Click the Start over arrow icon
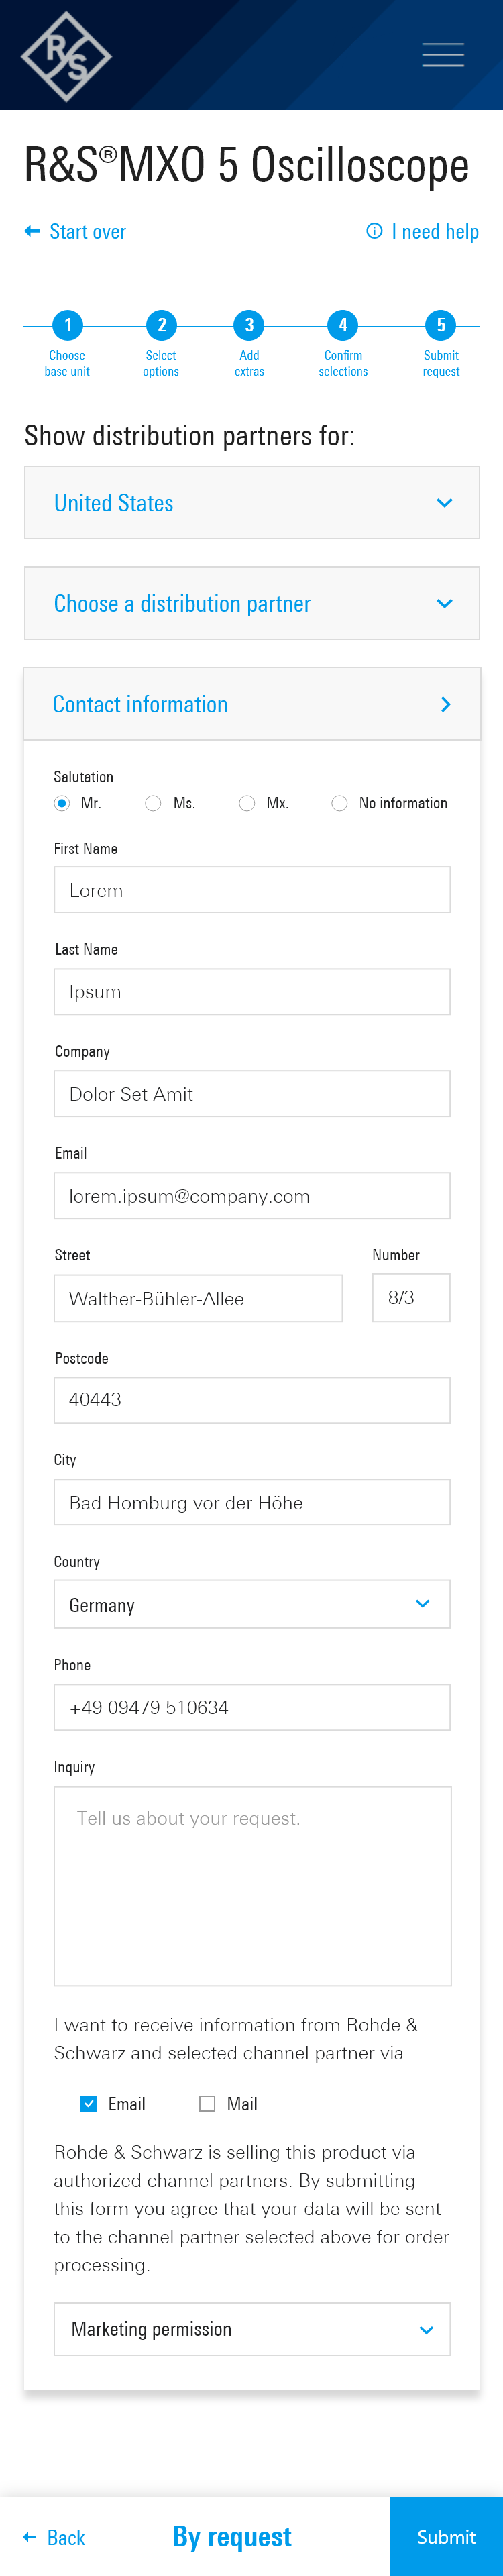Screen dimensions: 503x2576 (32, 231)
